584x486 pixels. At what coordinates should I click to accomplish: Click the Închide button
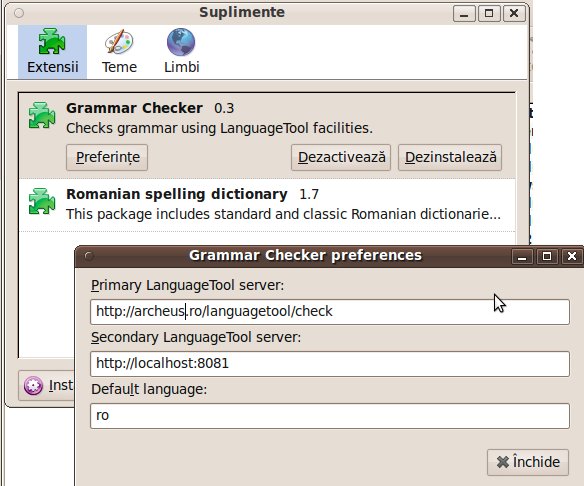[528, 462]
